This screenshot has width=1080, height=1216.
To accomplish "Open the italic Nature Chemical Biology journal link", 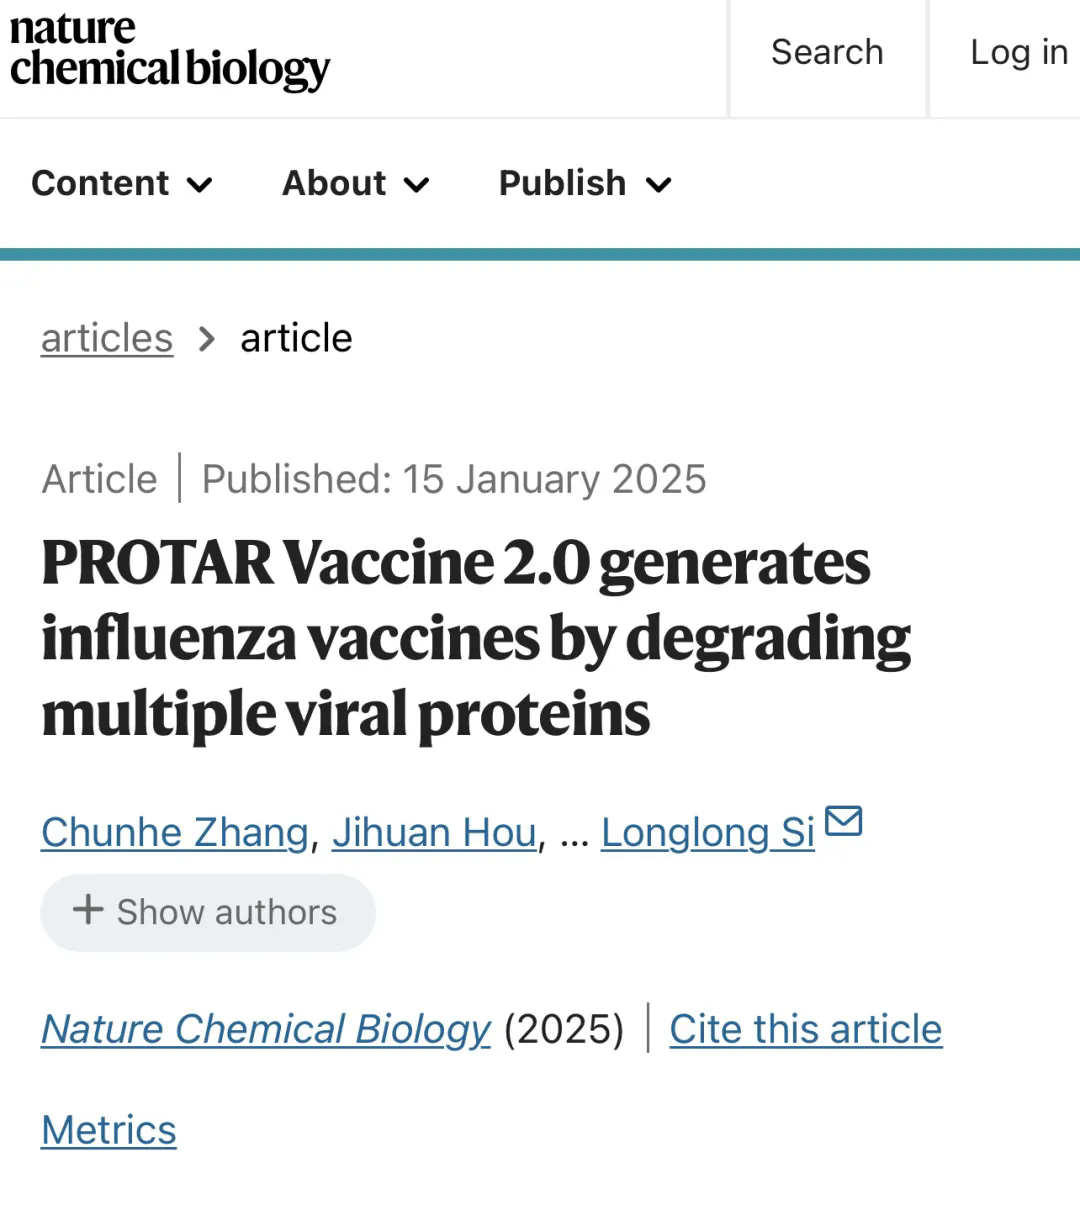I will point(266,1029).
